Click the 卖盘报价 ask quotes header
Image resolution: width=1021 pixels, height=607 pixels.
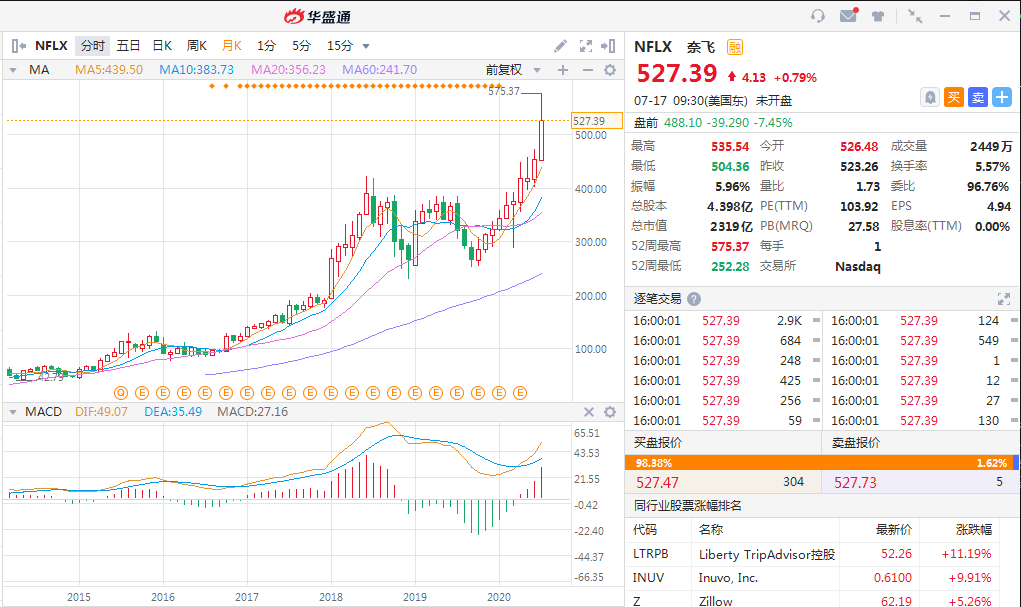tap(856, 443)
